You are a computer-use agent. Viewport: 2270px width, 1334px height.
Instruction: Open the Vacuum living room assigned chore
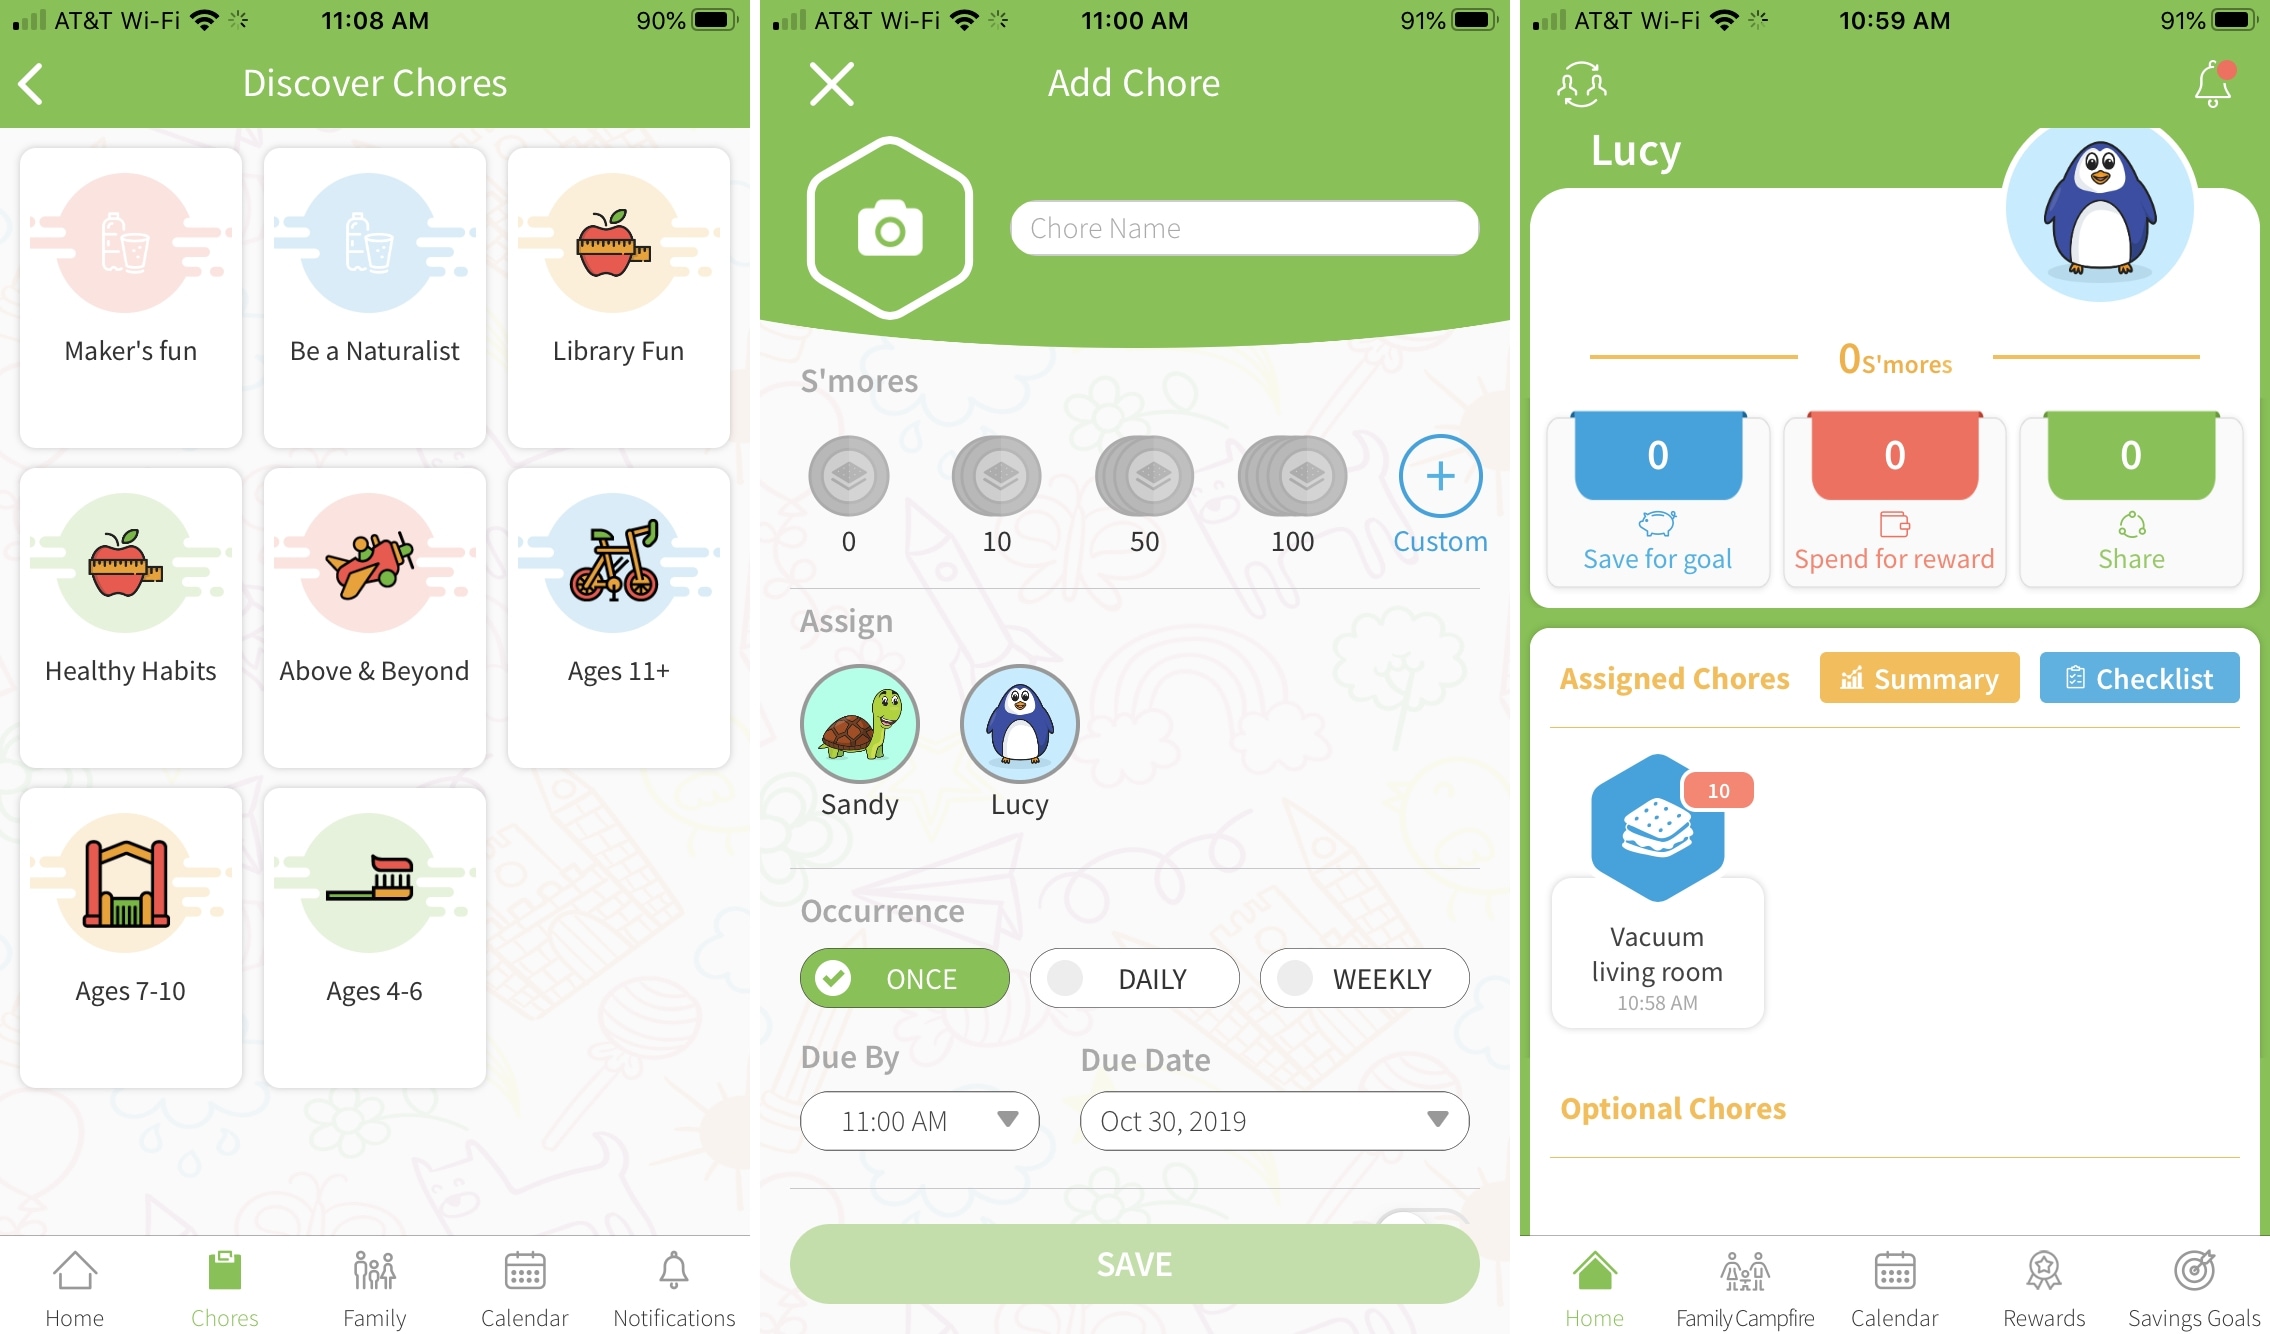point(1662,897)
